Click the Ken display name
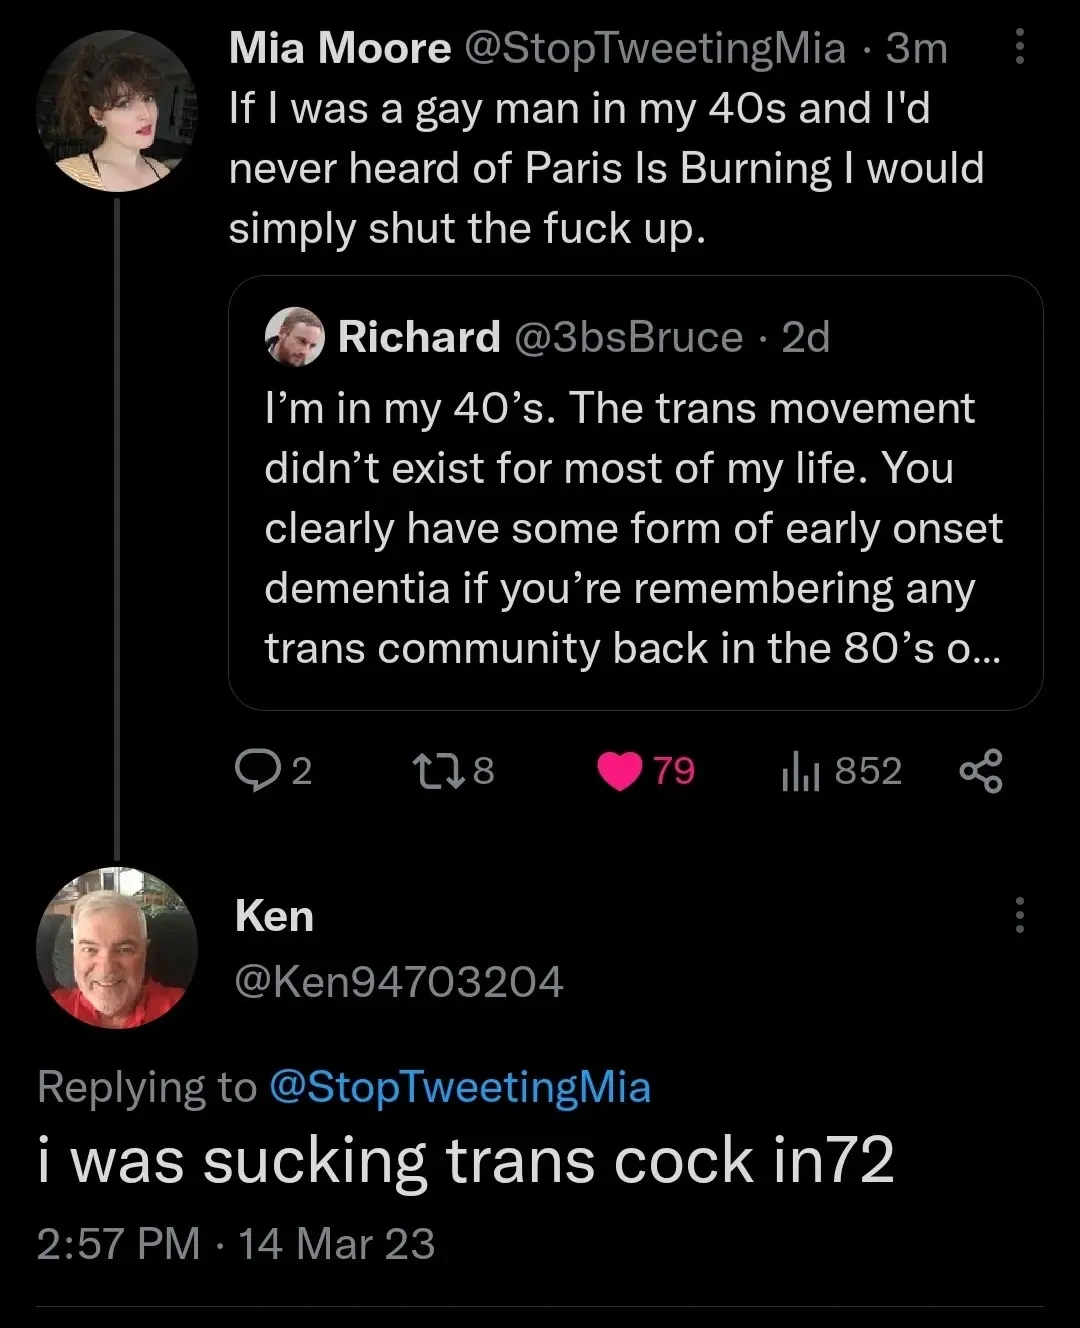This screenshot has width=1080, height=1328. pyautogui.click(x=274, y=916)
